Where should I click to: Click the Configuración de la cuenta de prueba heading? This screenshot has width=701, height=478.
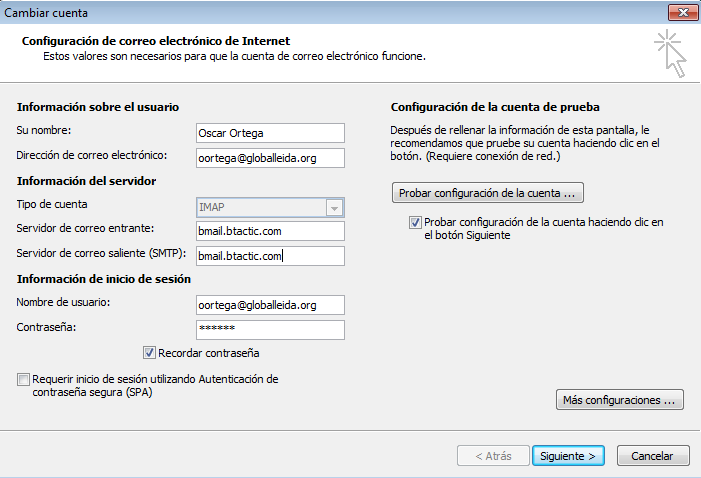click(495, 107)
